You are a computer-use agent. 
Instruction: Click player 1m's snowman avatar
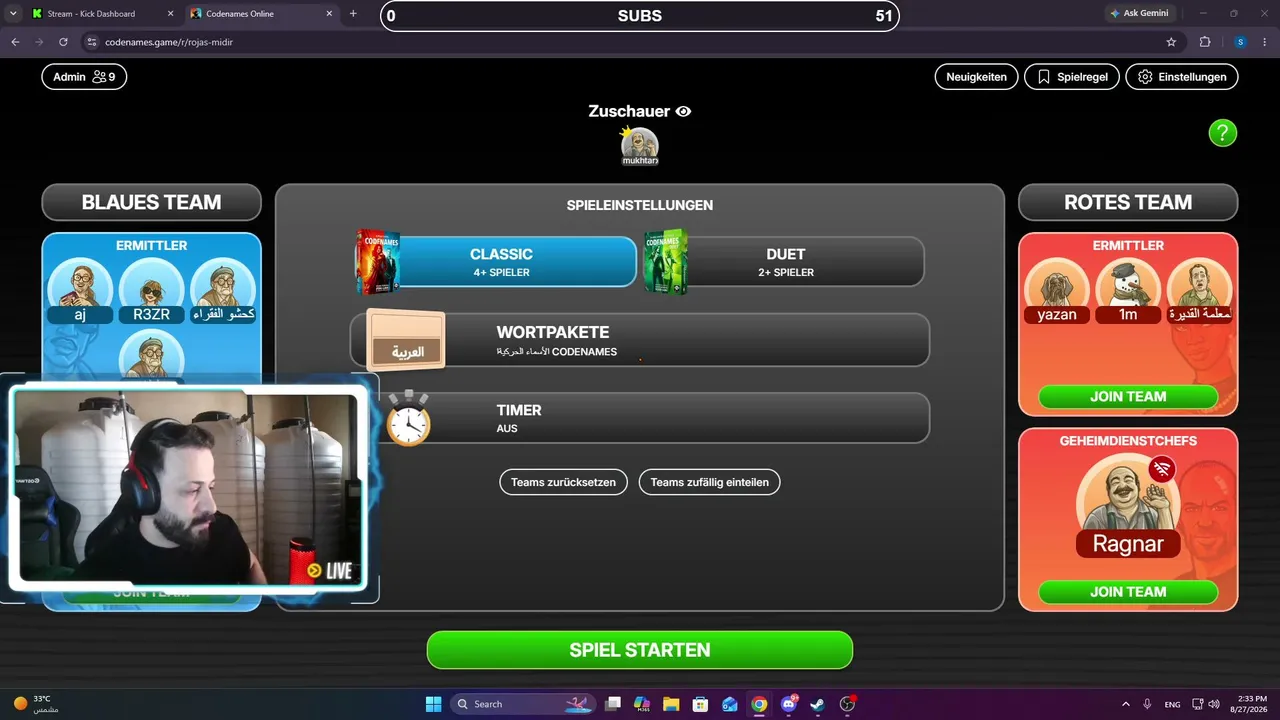pos(1128,290)
